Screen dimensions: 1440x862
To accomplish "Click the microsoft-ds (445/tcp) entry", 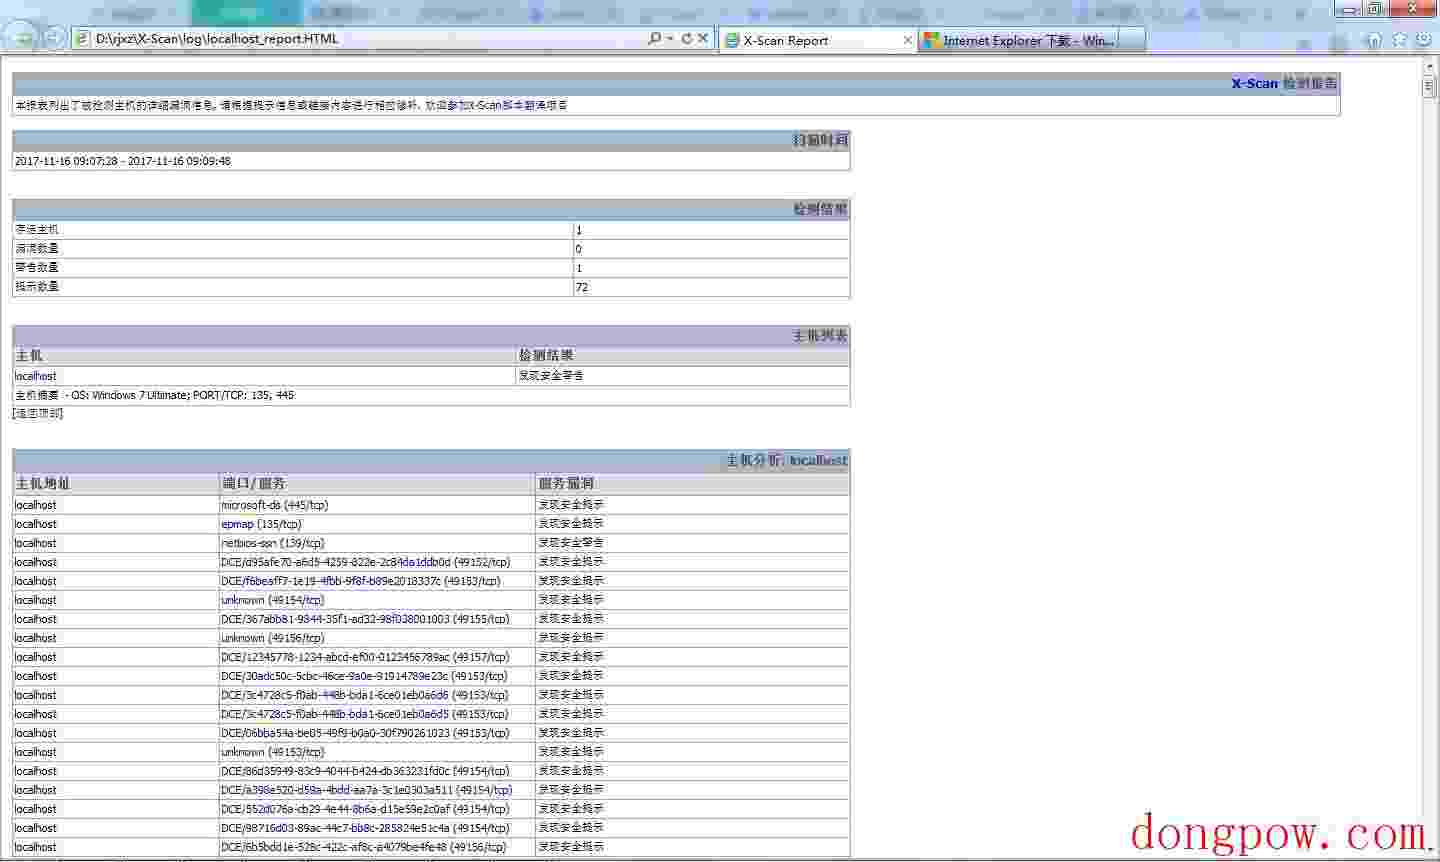I will [x=275, y=505].
